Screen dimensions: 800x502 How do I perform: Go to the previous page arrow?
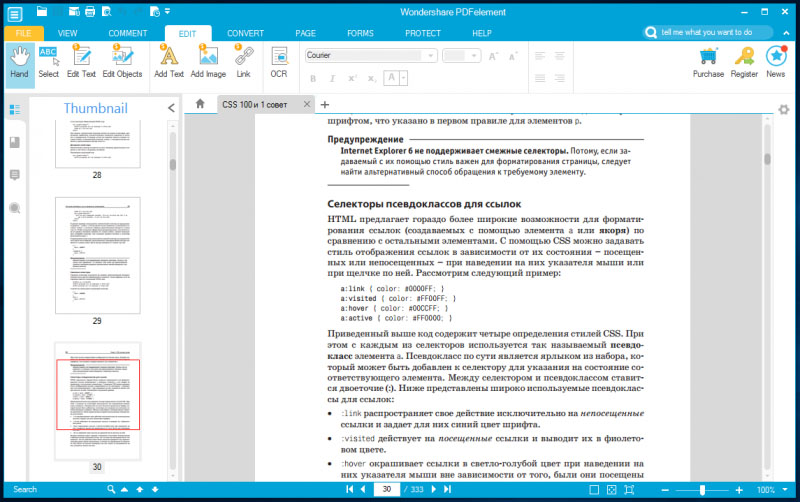(363, 489)
